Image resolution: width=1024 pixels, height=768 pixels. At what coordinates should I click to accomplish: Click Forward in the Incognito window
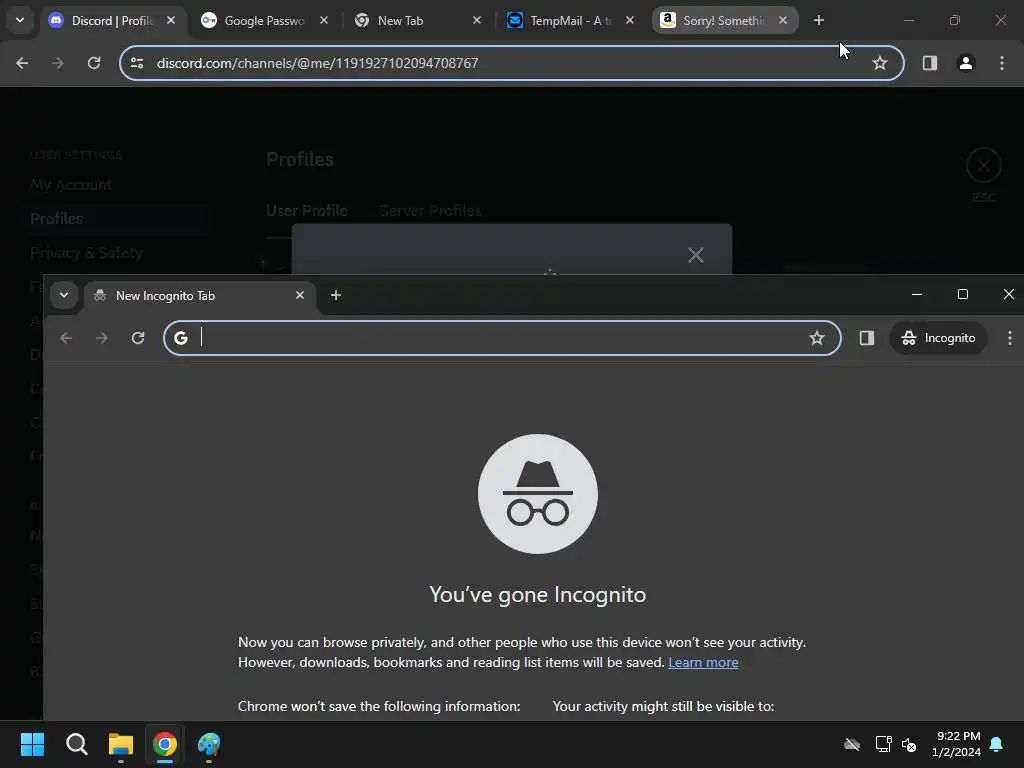click(102, 338)
